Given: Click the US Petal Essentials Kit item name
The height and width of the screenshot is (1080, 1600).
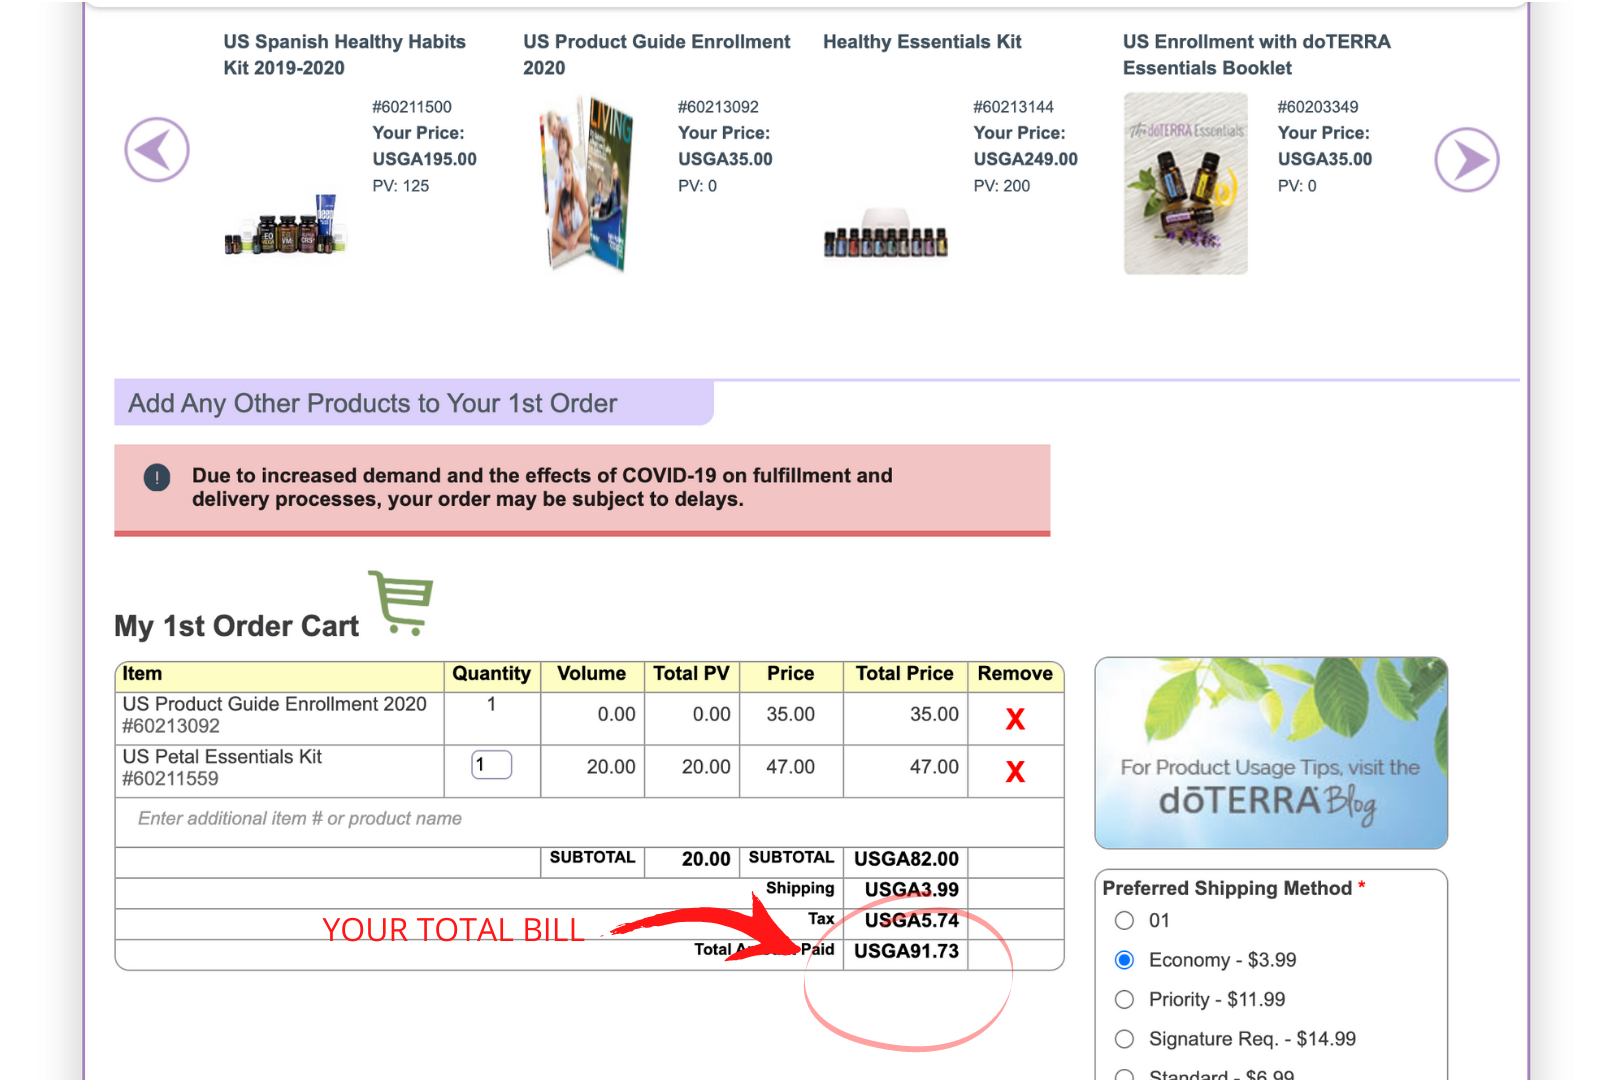Looking at the screenshot, I should (x=222, y=757).
